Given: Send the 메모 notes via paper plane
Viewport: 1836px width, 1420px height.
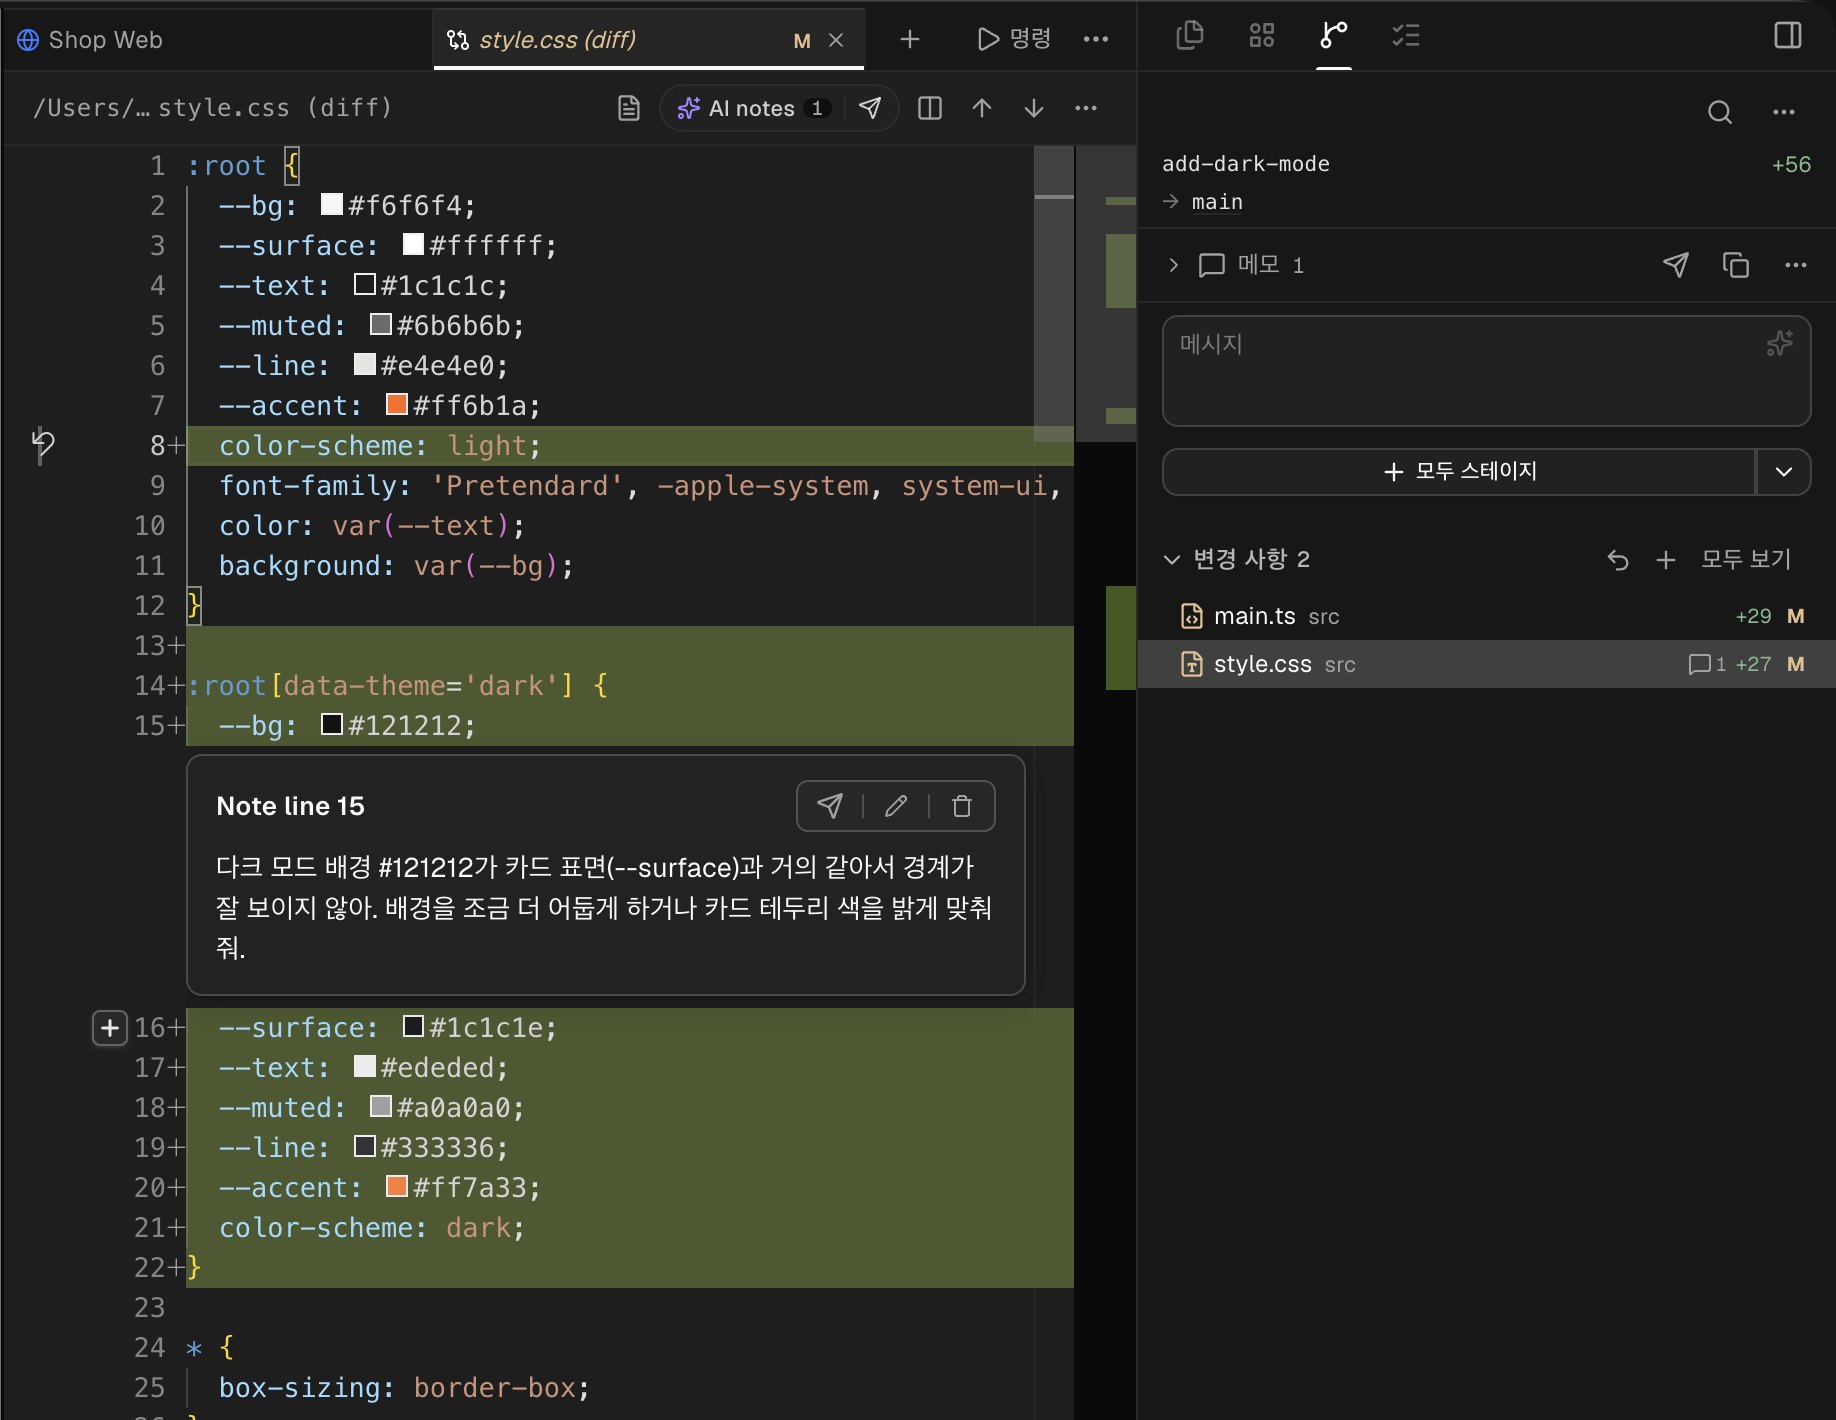Looking at the screenshot, I should [x=1676, y=265].
